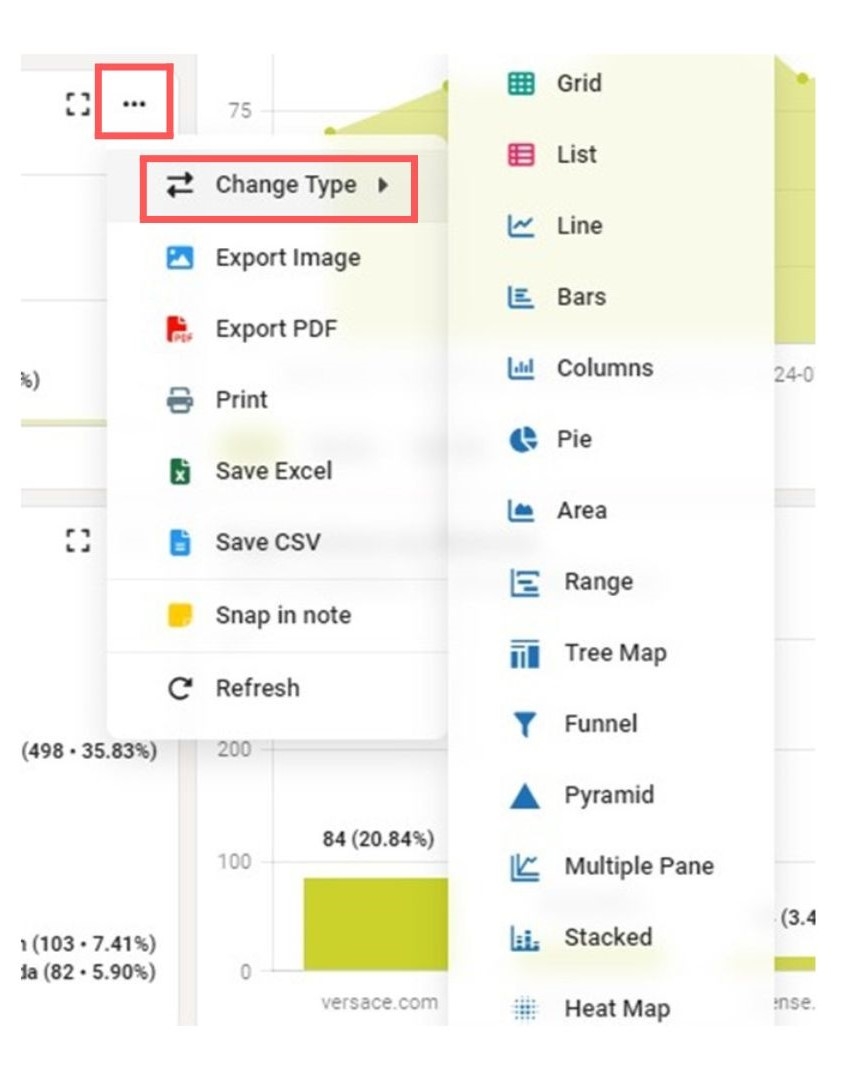Image resolution: width=851 pixels, height=1080 pixels.
Task: Click the Snap in note icon
Action: (180, 615)
